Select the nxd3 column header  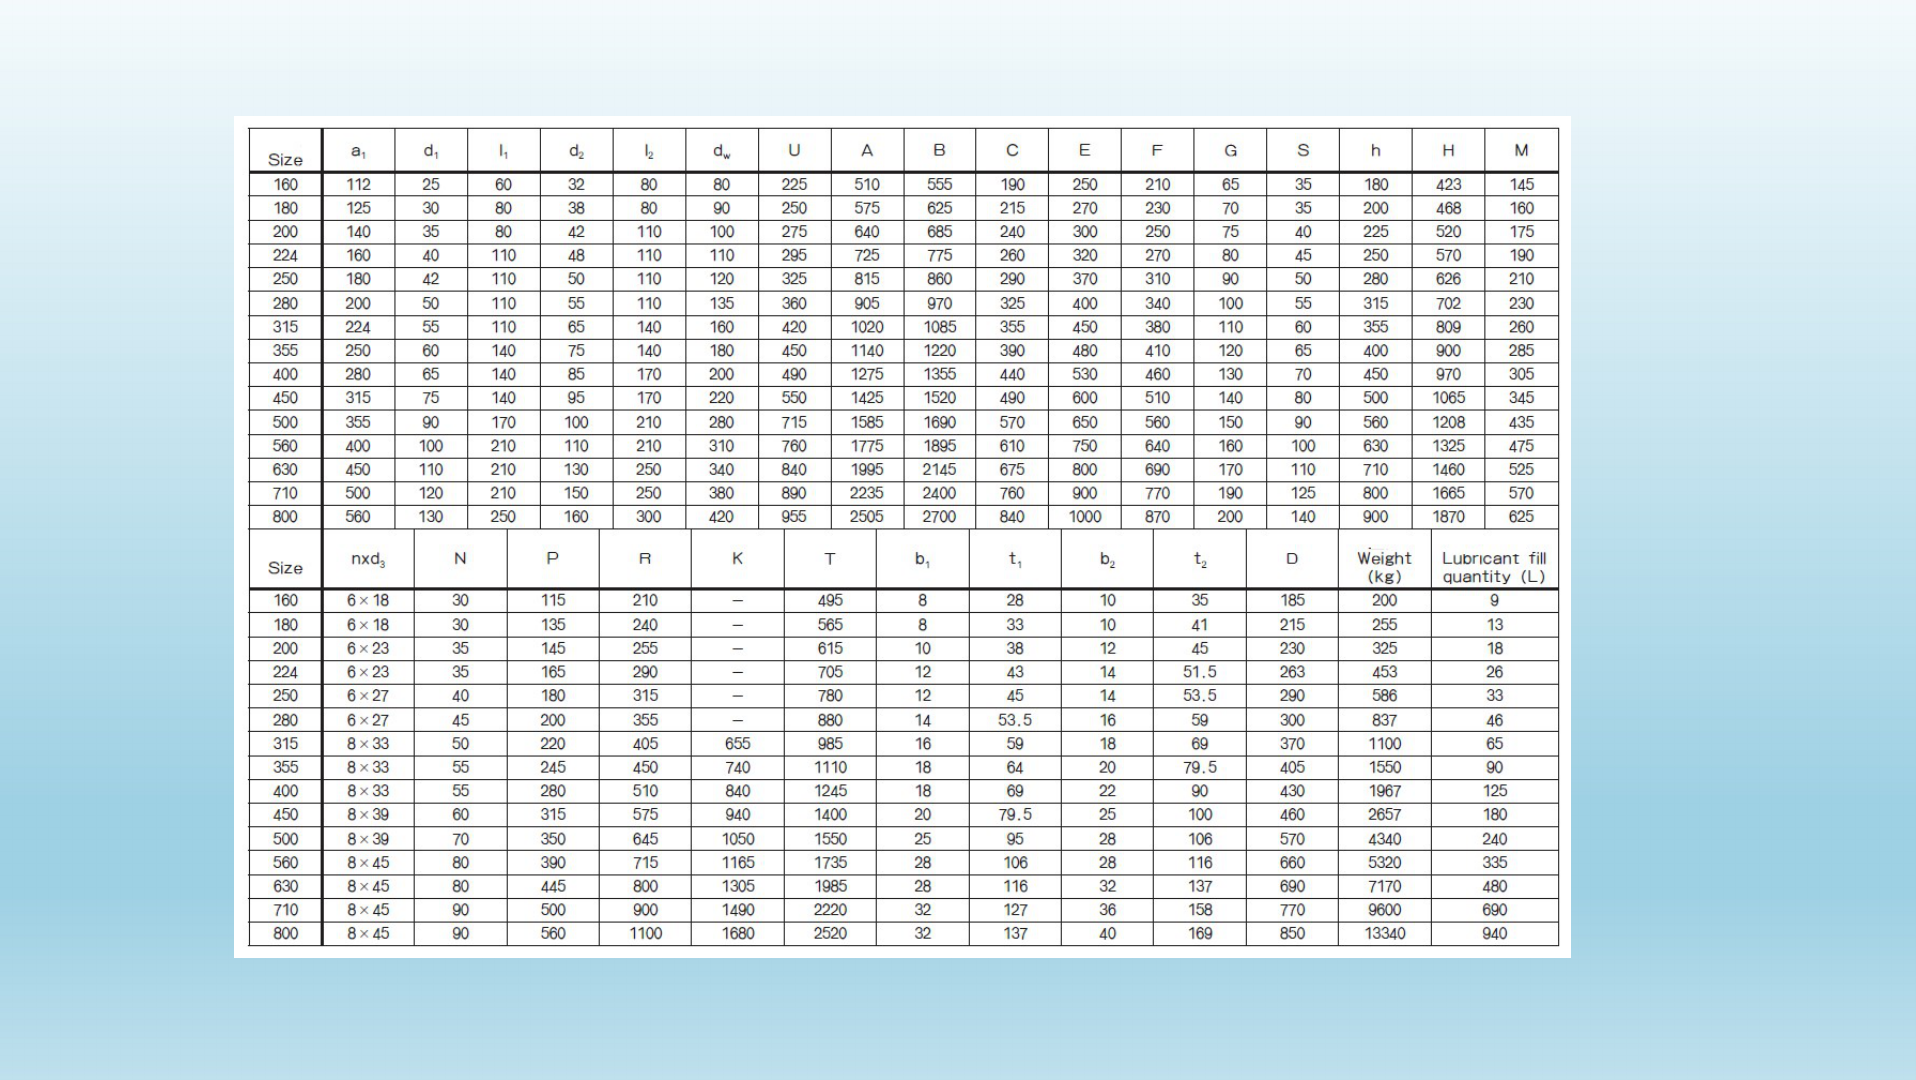click(x=367, y=559)
